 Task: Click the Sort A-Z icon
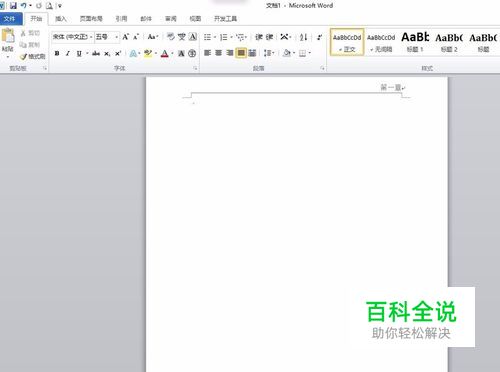[303, 37]
